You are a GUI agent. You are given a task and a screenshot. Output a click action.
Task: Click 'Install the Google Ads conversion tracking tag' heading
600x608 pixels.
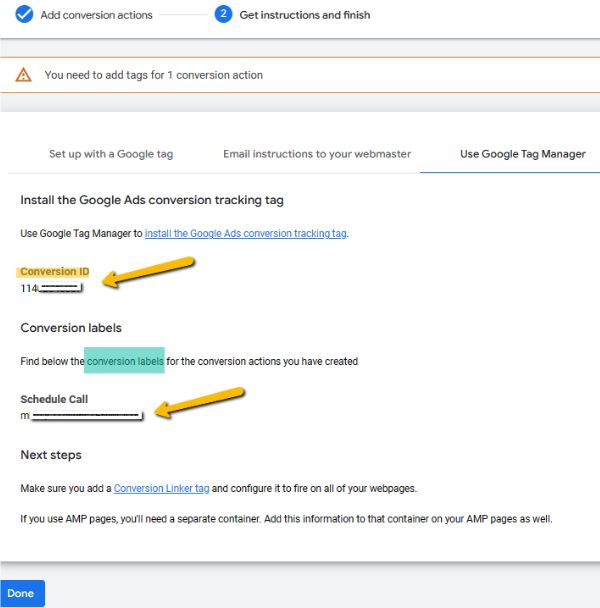point(152,200)
